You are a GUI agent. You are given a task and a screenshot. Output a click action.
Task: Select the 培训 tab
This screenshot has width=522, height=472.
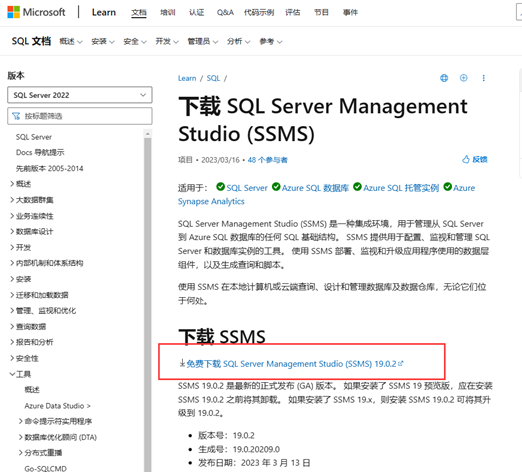click(x=167, y=12)
